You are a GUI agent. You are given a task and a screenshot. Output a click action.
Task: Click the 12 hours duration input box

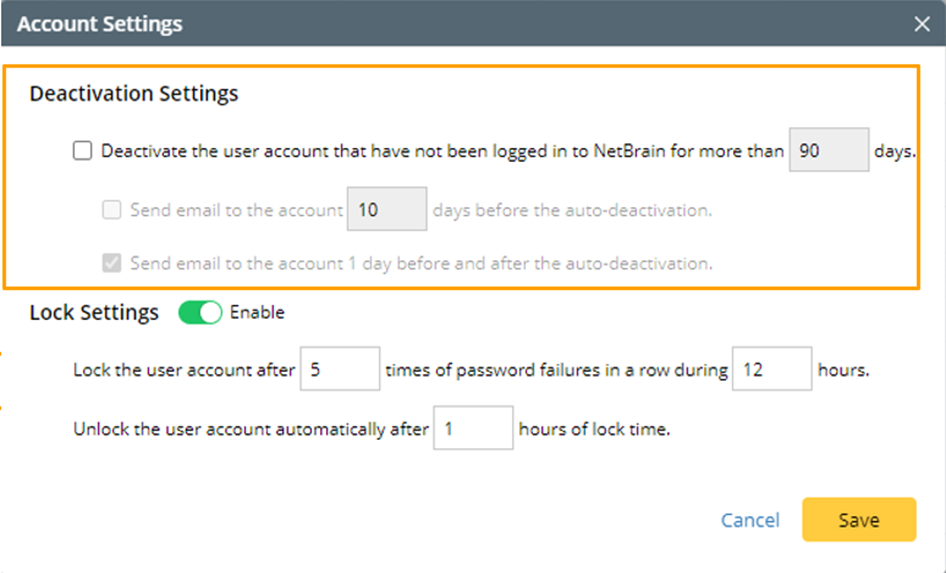(771, 370)
